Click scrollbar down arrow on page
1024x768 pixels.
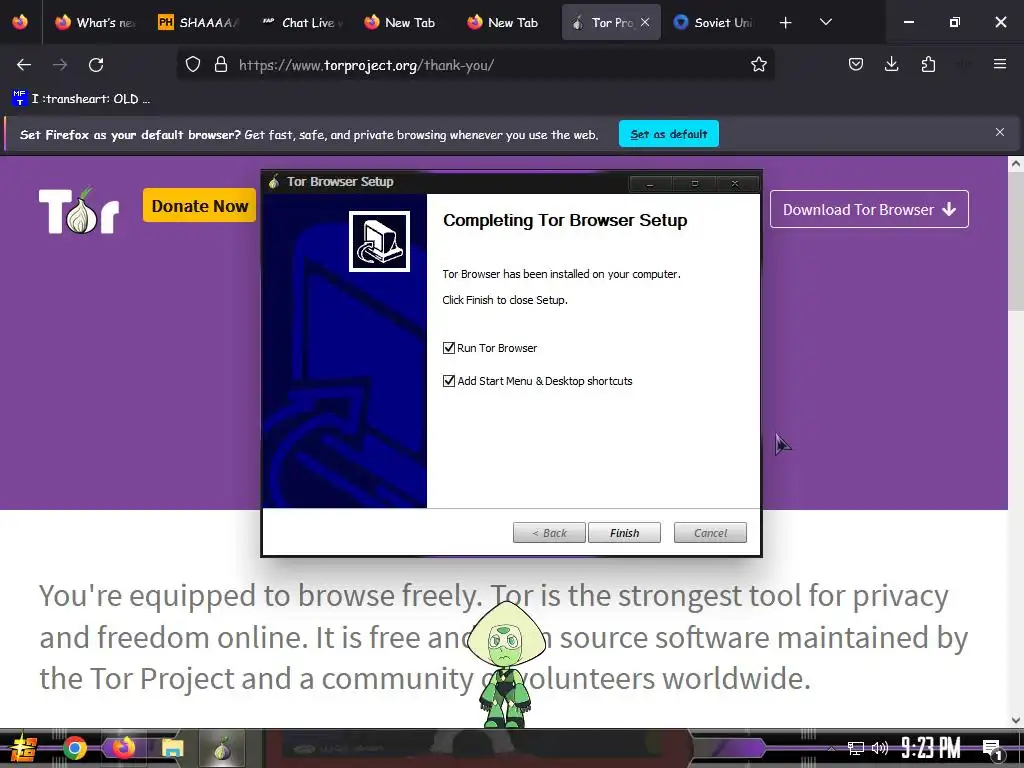tap(1016, 720)
